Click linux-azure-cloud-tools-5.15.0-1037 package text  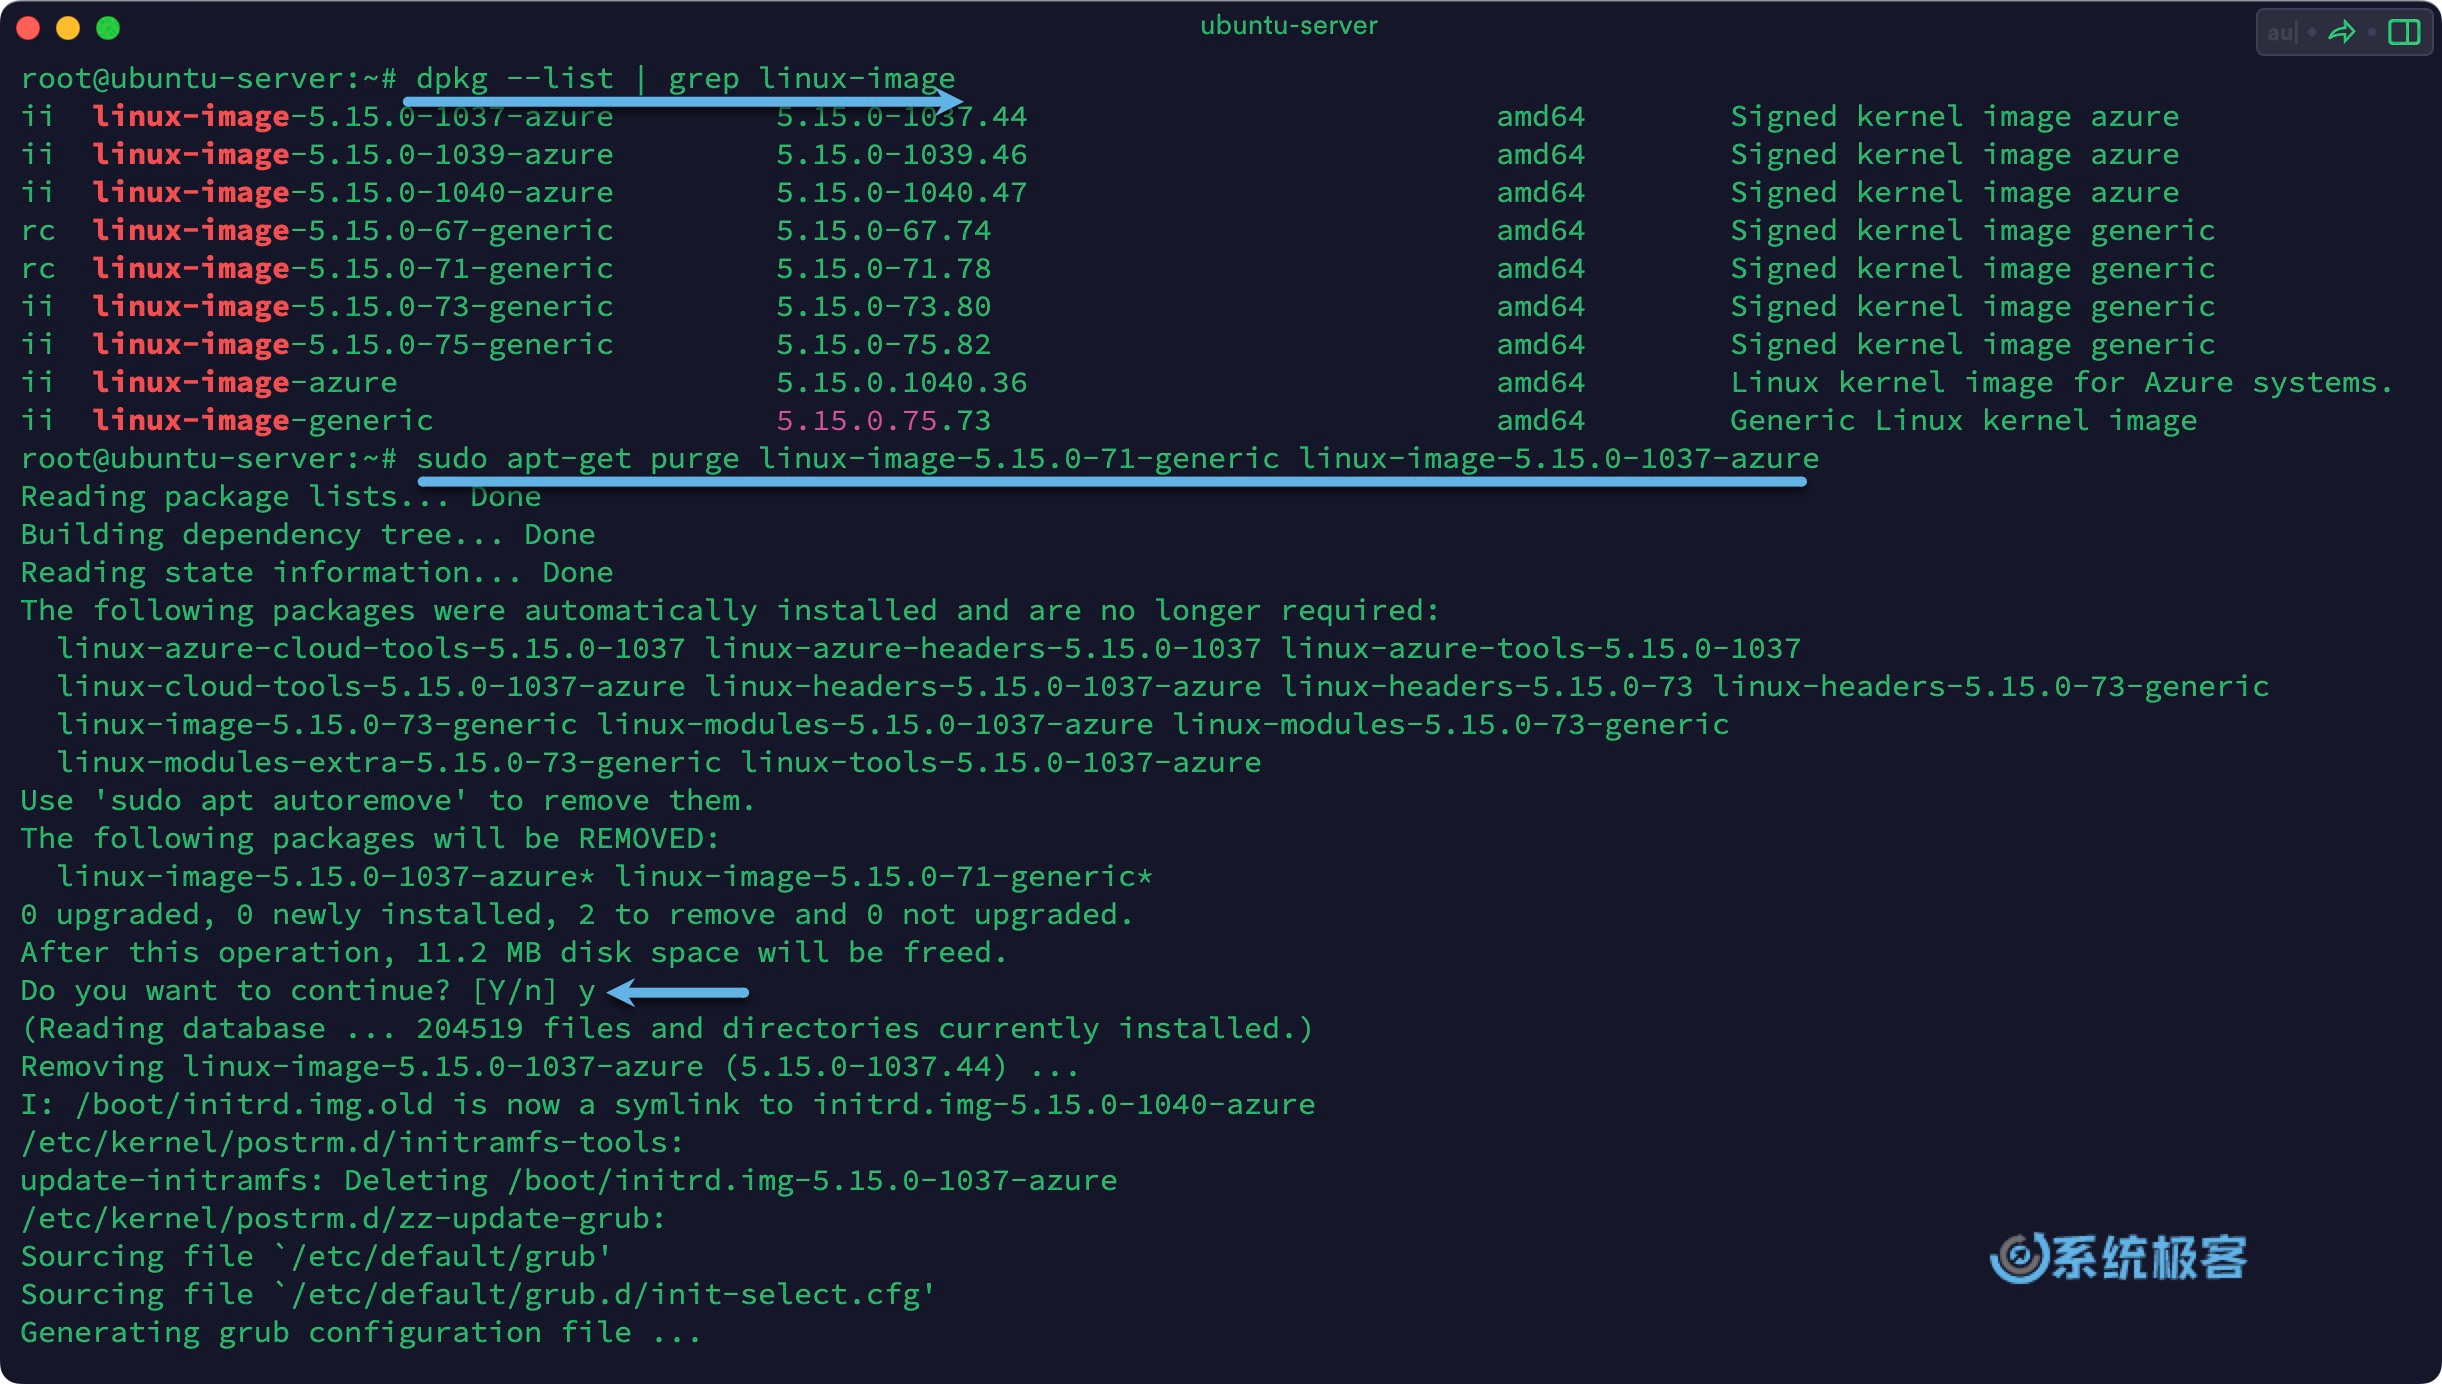pyautogui.click(x=371, y=649)
